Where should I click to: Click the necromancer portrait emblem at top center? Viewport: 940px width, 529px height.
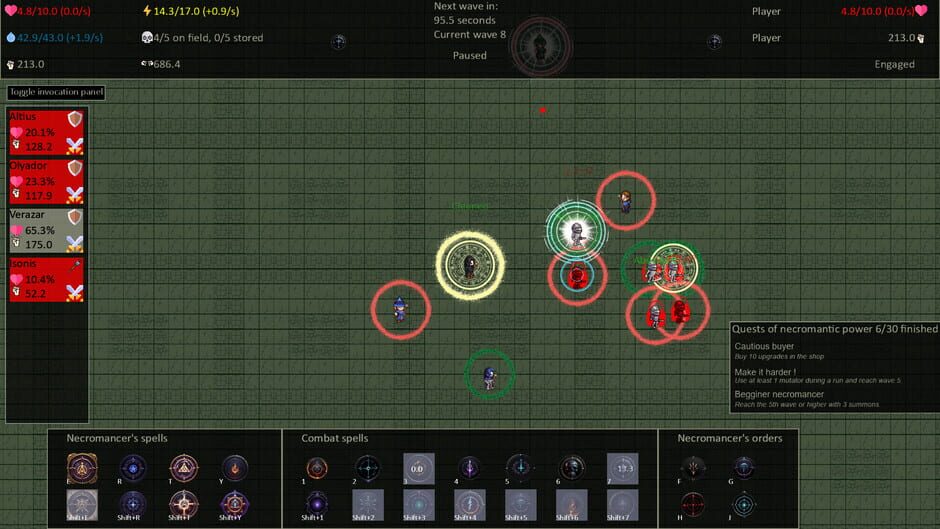click(x=540, y=43)
